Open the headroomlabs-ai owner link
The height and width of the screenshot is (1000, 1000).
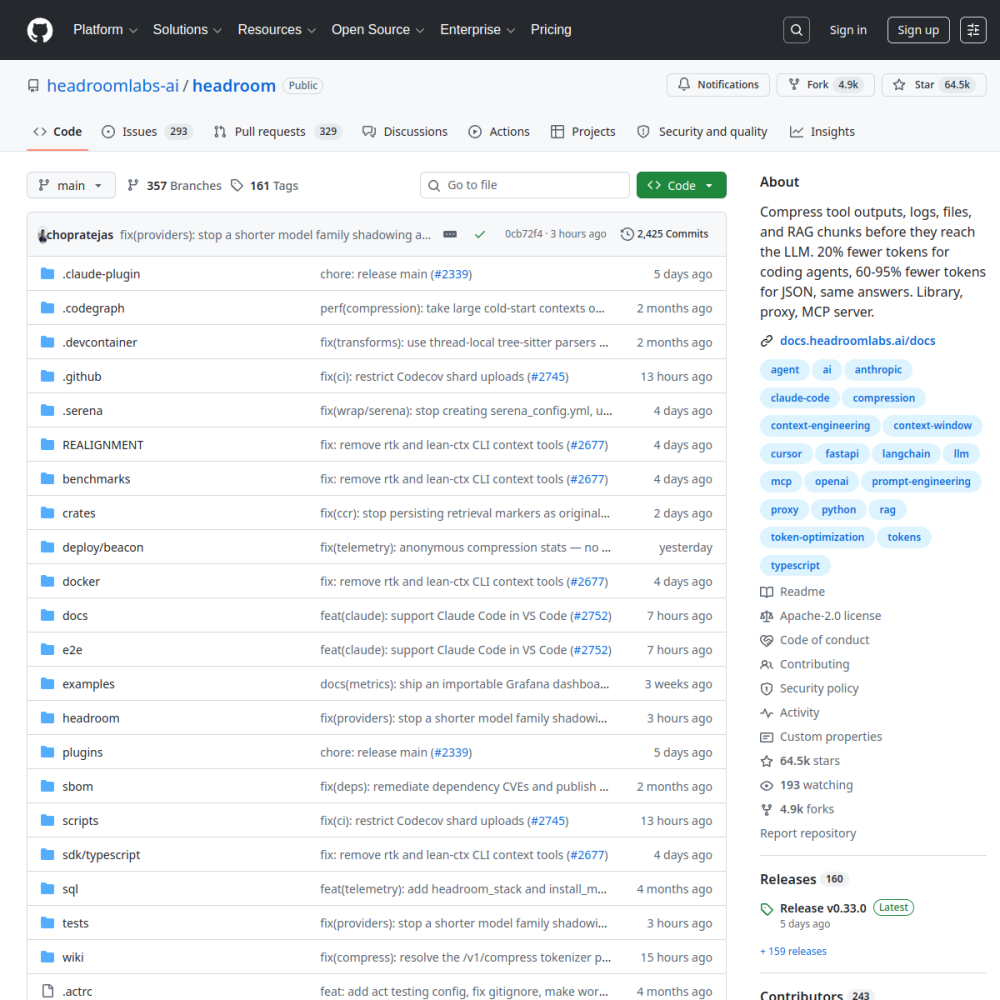(x=113, y=85)
